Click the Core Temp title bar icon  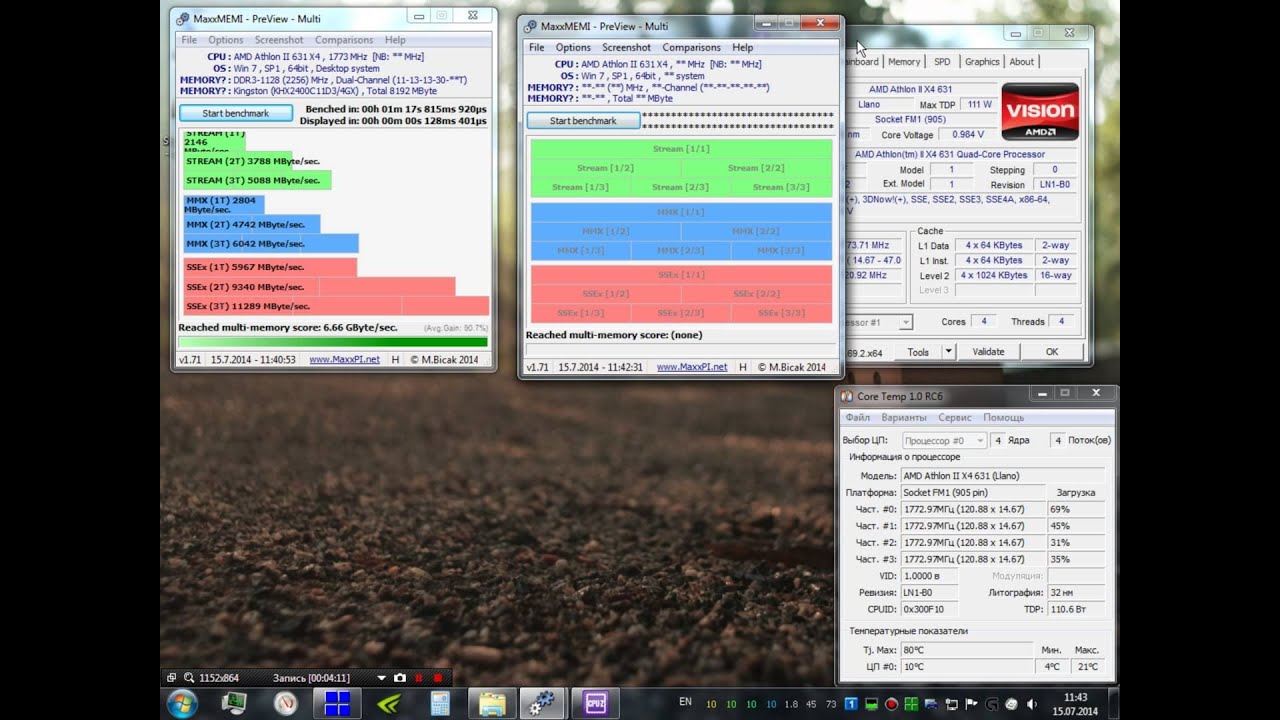coord(847,397)
